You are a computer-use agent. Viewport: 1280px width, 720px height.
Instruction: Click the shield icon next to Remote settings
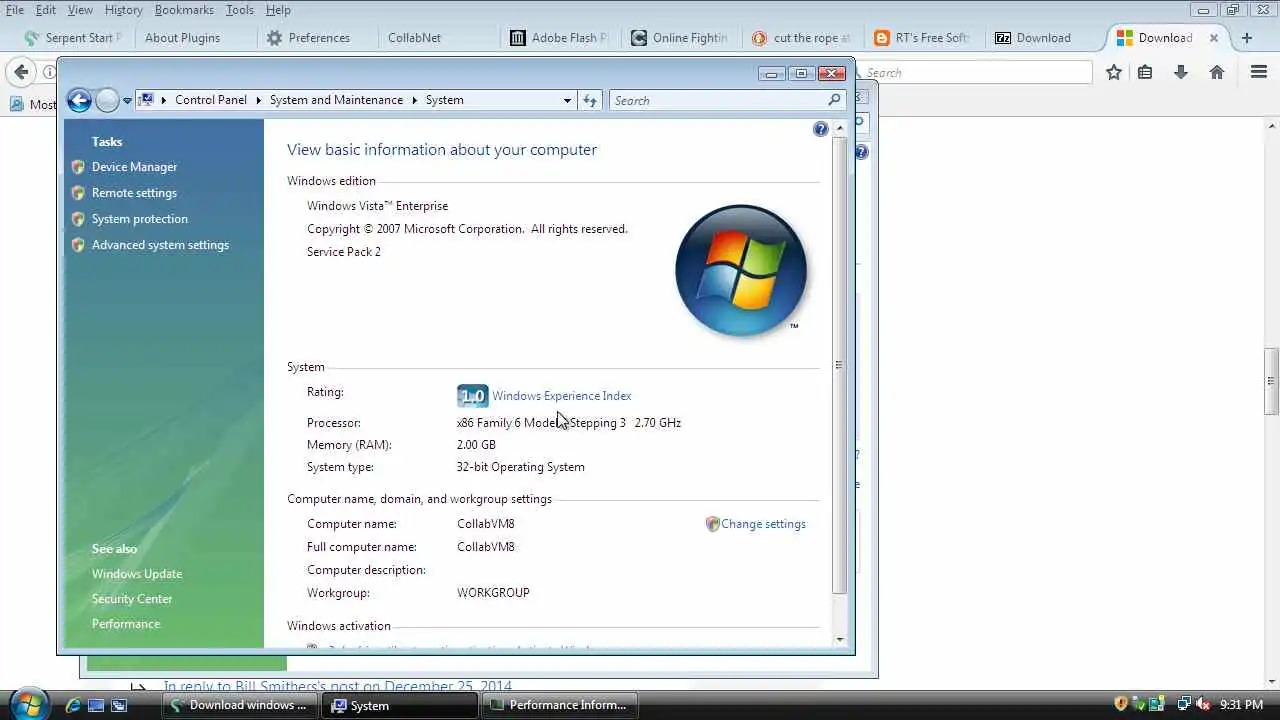point(78,193)
